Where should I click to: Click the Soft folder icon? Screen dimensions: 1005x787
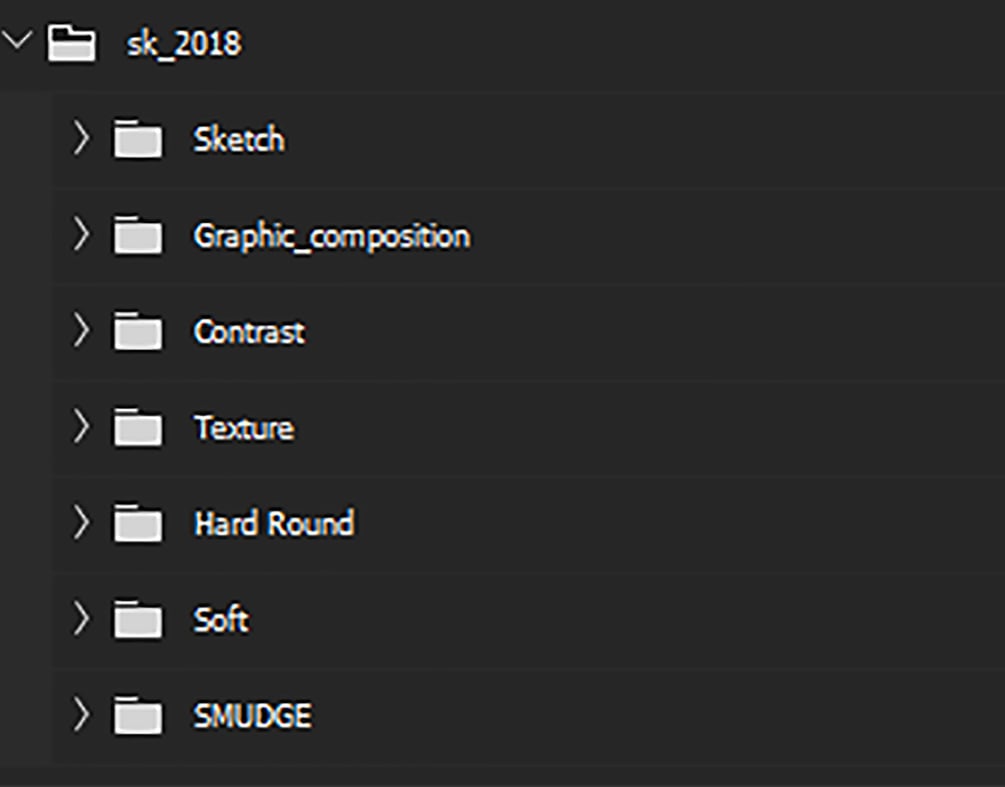(138, 618)
